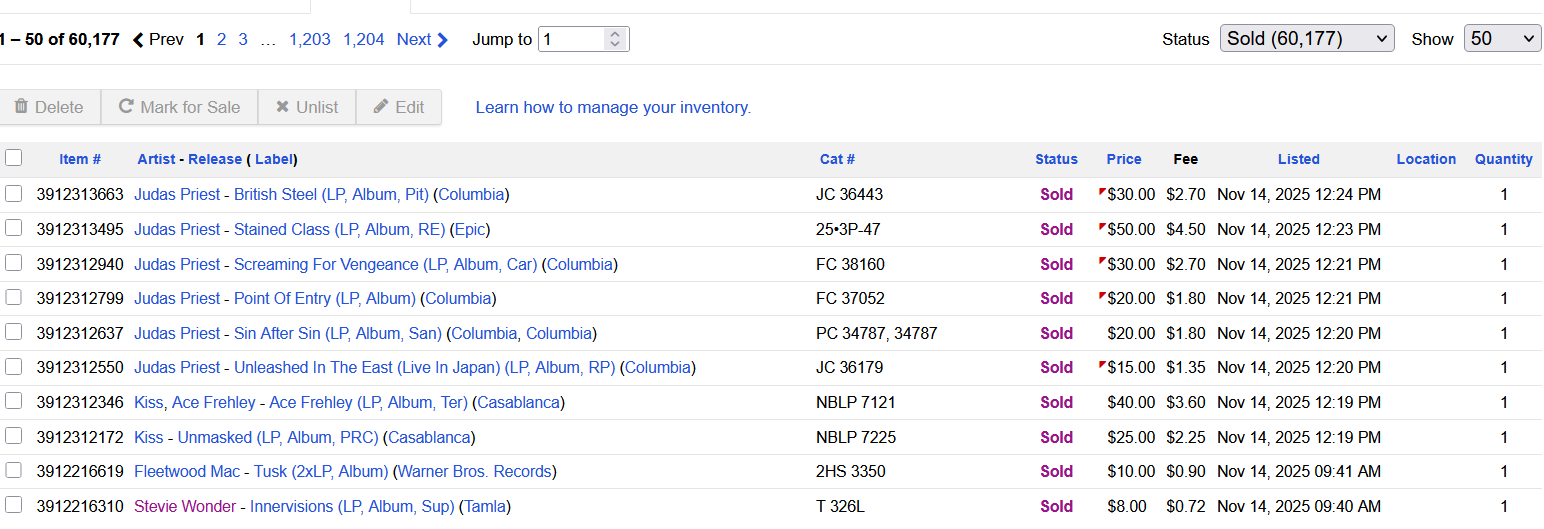
Task: Check the box for Point Of Entry row
Action: [x=13, y=297]
